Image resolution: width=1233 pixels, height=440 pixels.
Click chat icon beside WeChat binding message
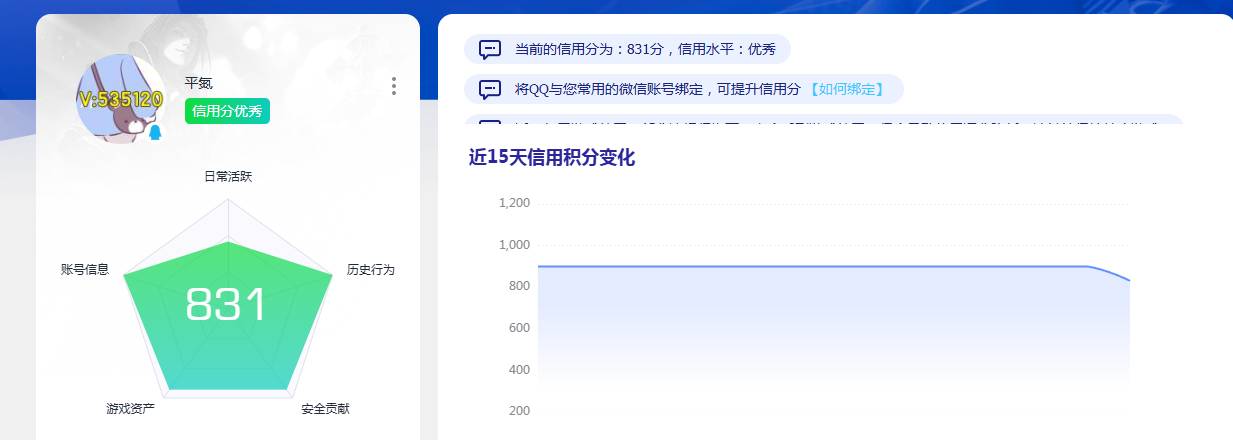tap(490, 89)
